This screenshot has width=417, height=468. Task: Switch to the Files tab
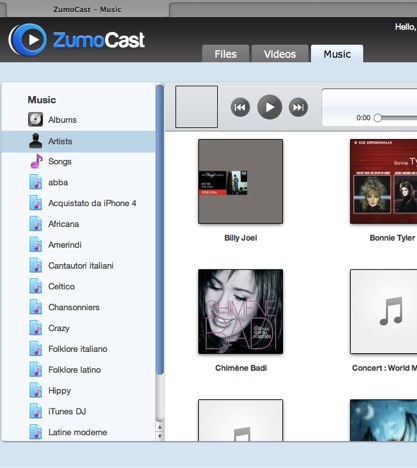click(x=225, y=54)
